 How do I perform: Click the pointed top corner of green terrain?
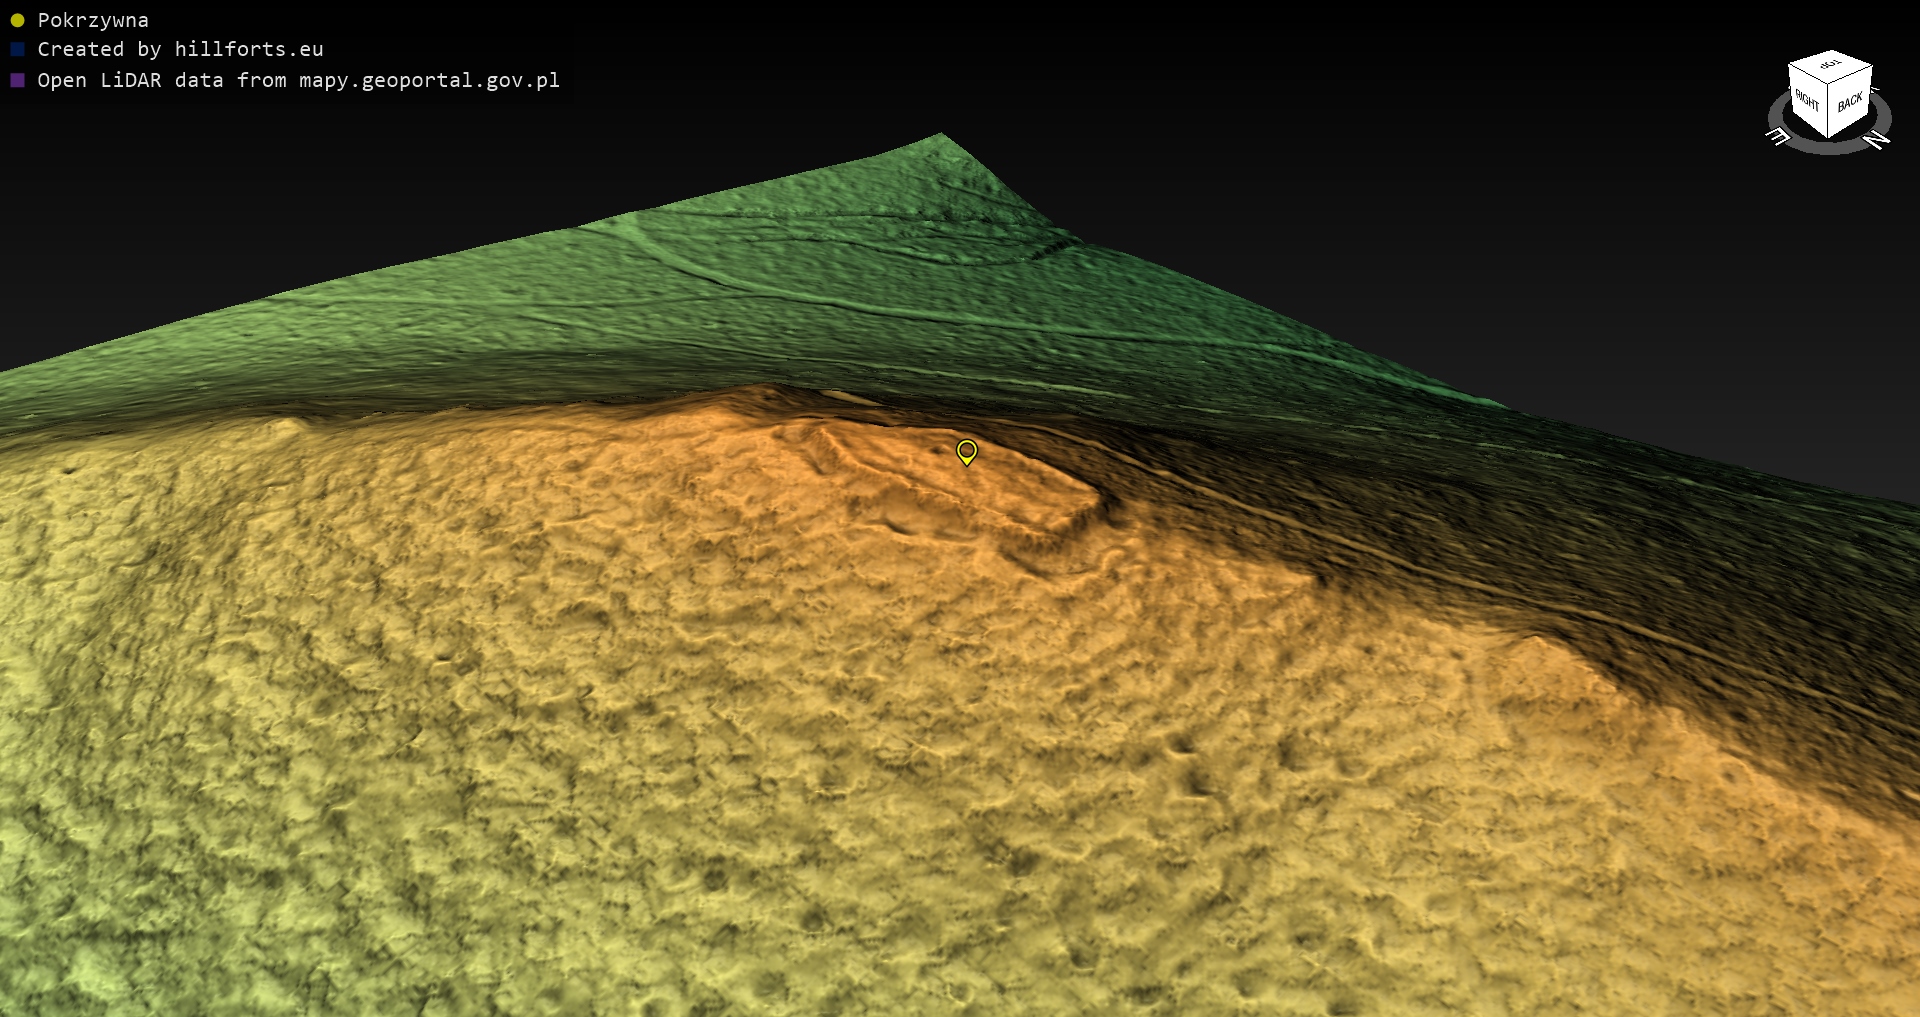click(x=941, y=135)
